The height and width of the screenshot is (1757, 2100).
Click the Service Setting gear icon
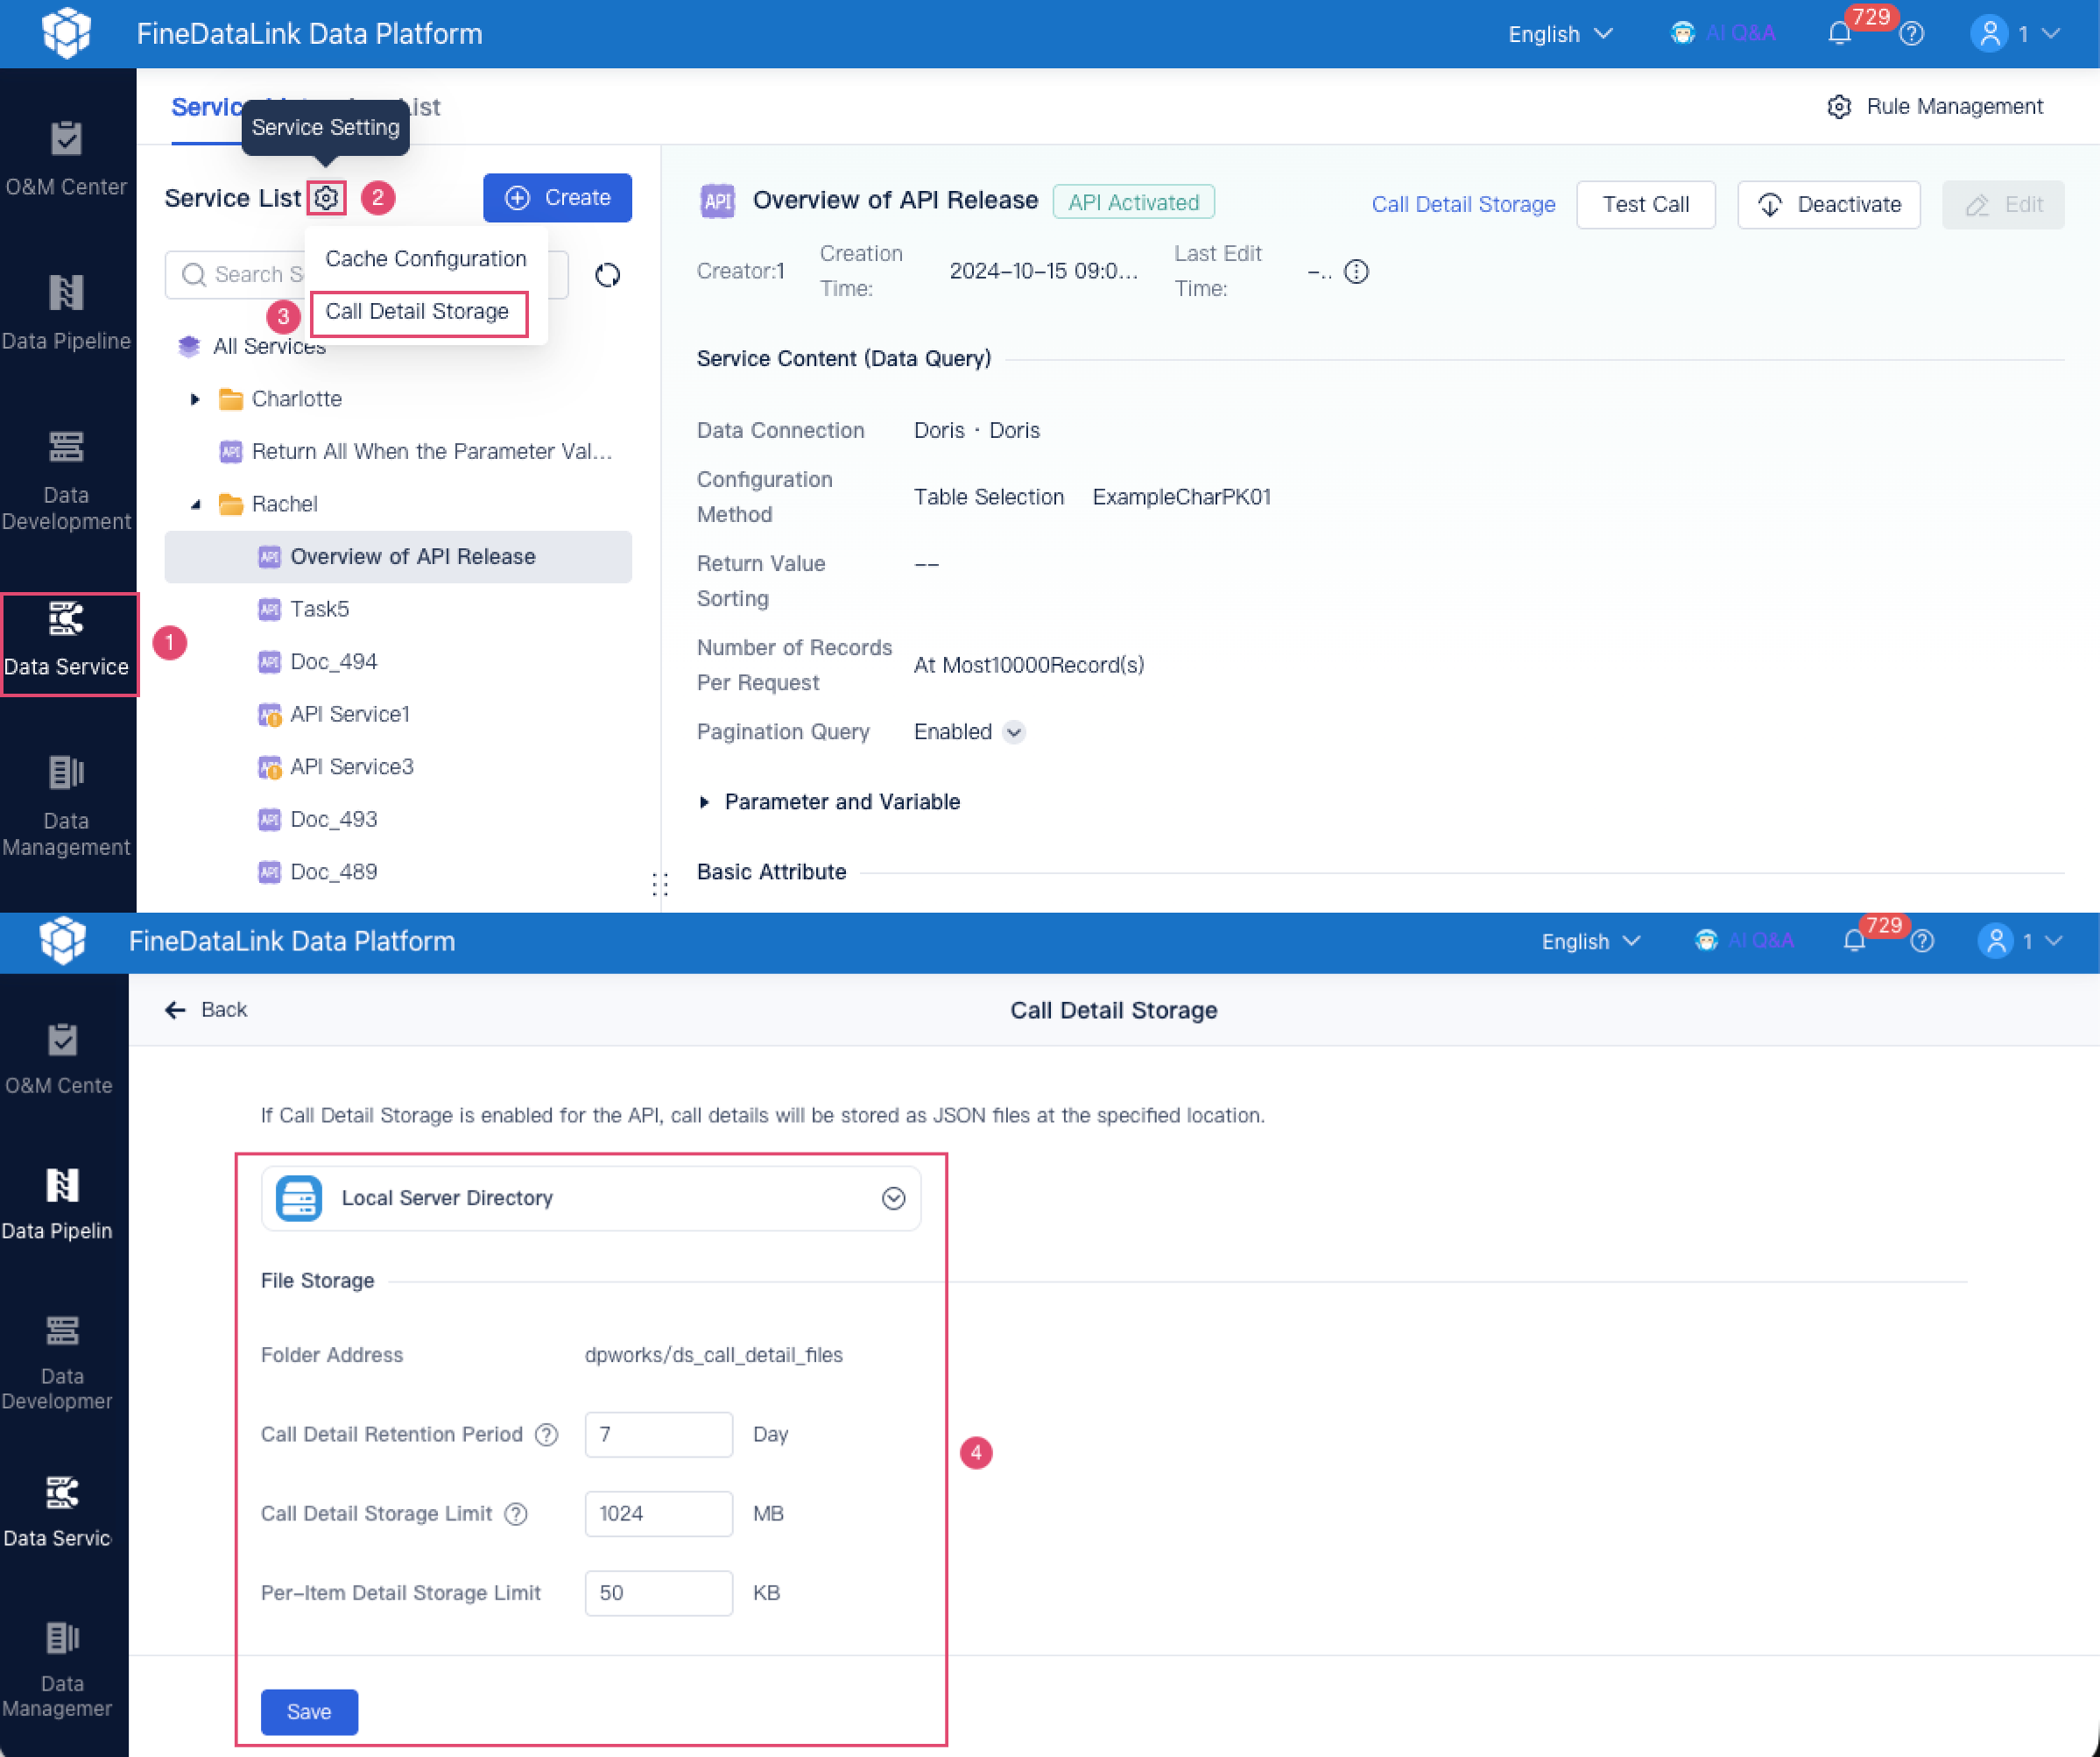[326, 198]
